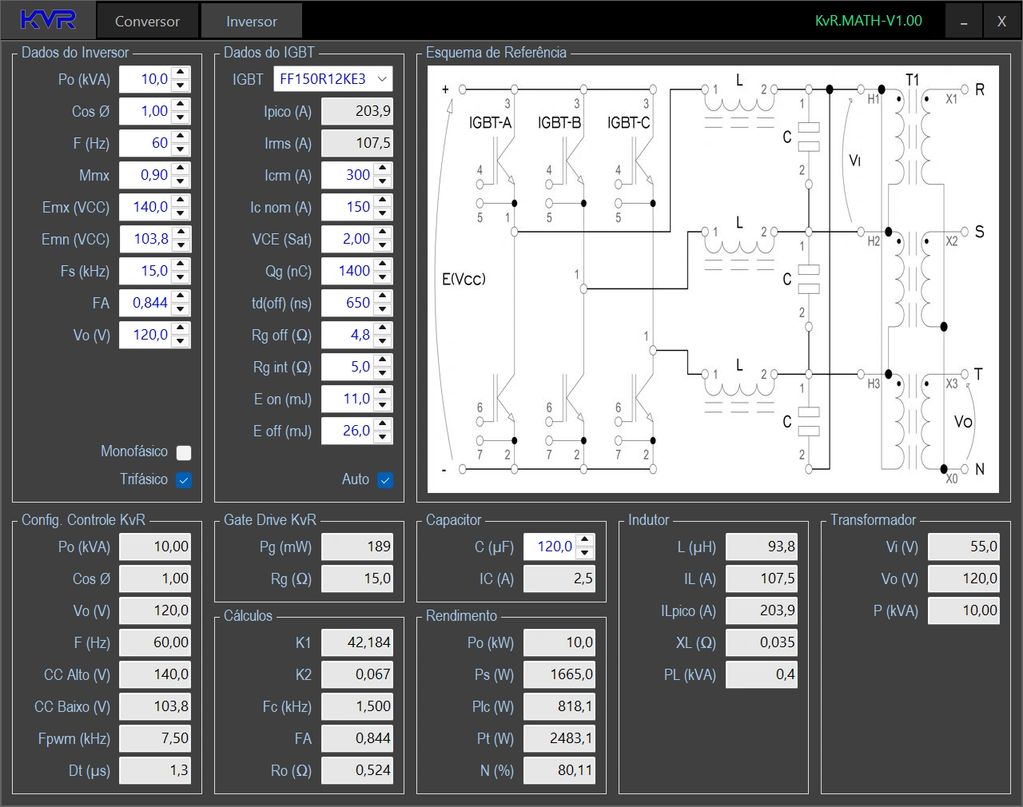Switch to the Conversor tab
This screenshot has height=807, width=1023.
click(x=147, y=21)
